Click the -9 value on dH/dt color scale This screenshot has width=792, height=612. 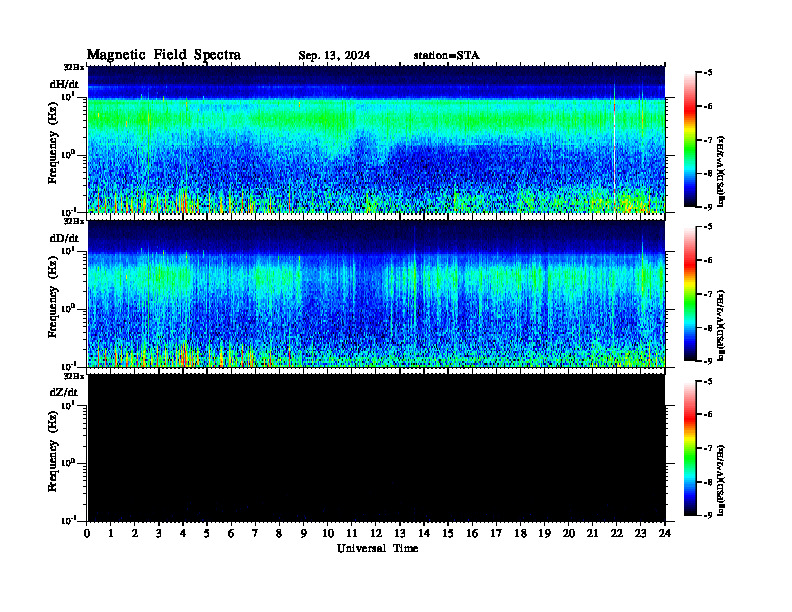[x=708, y=207]
